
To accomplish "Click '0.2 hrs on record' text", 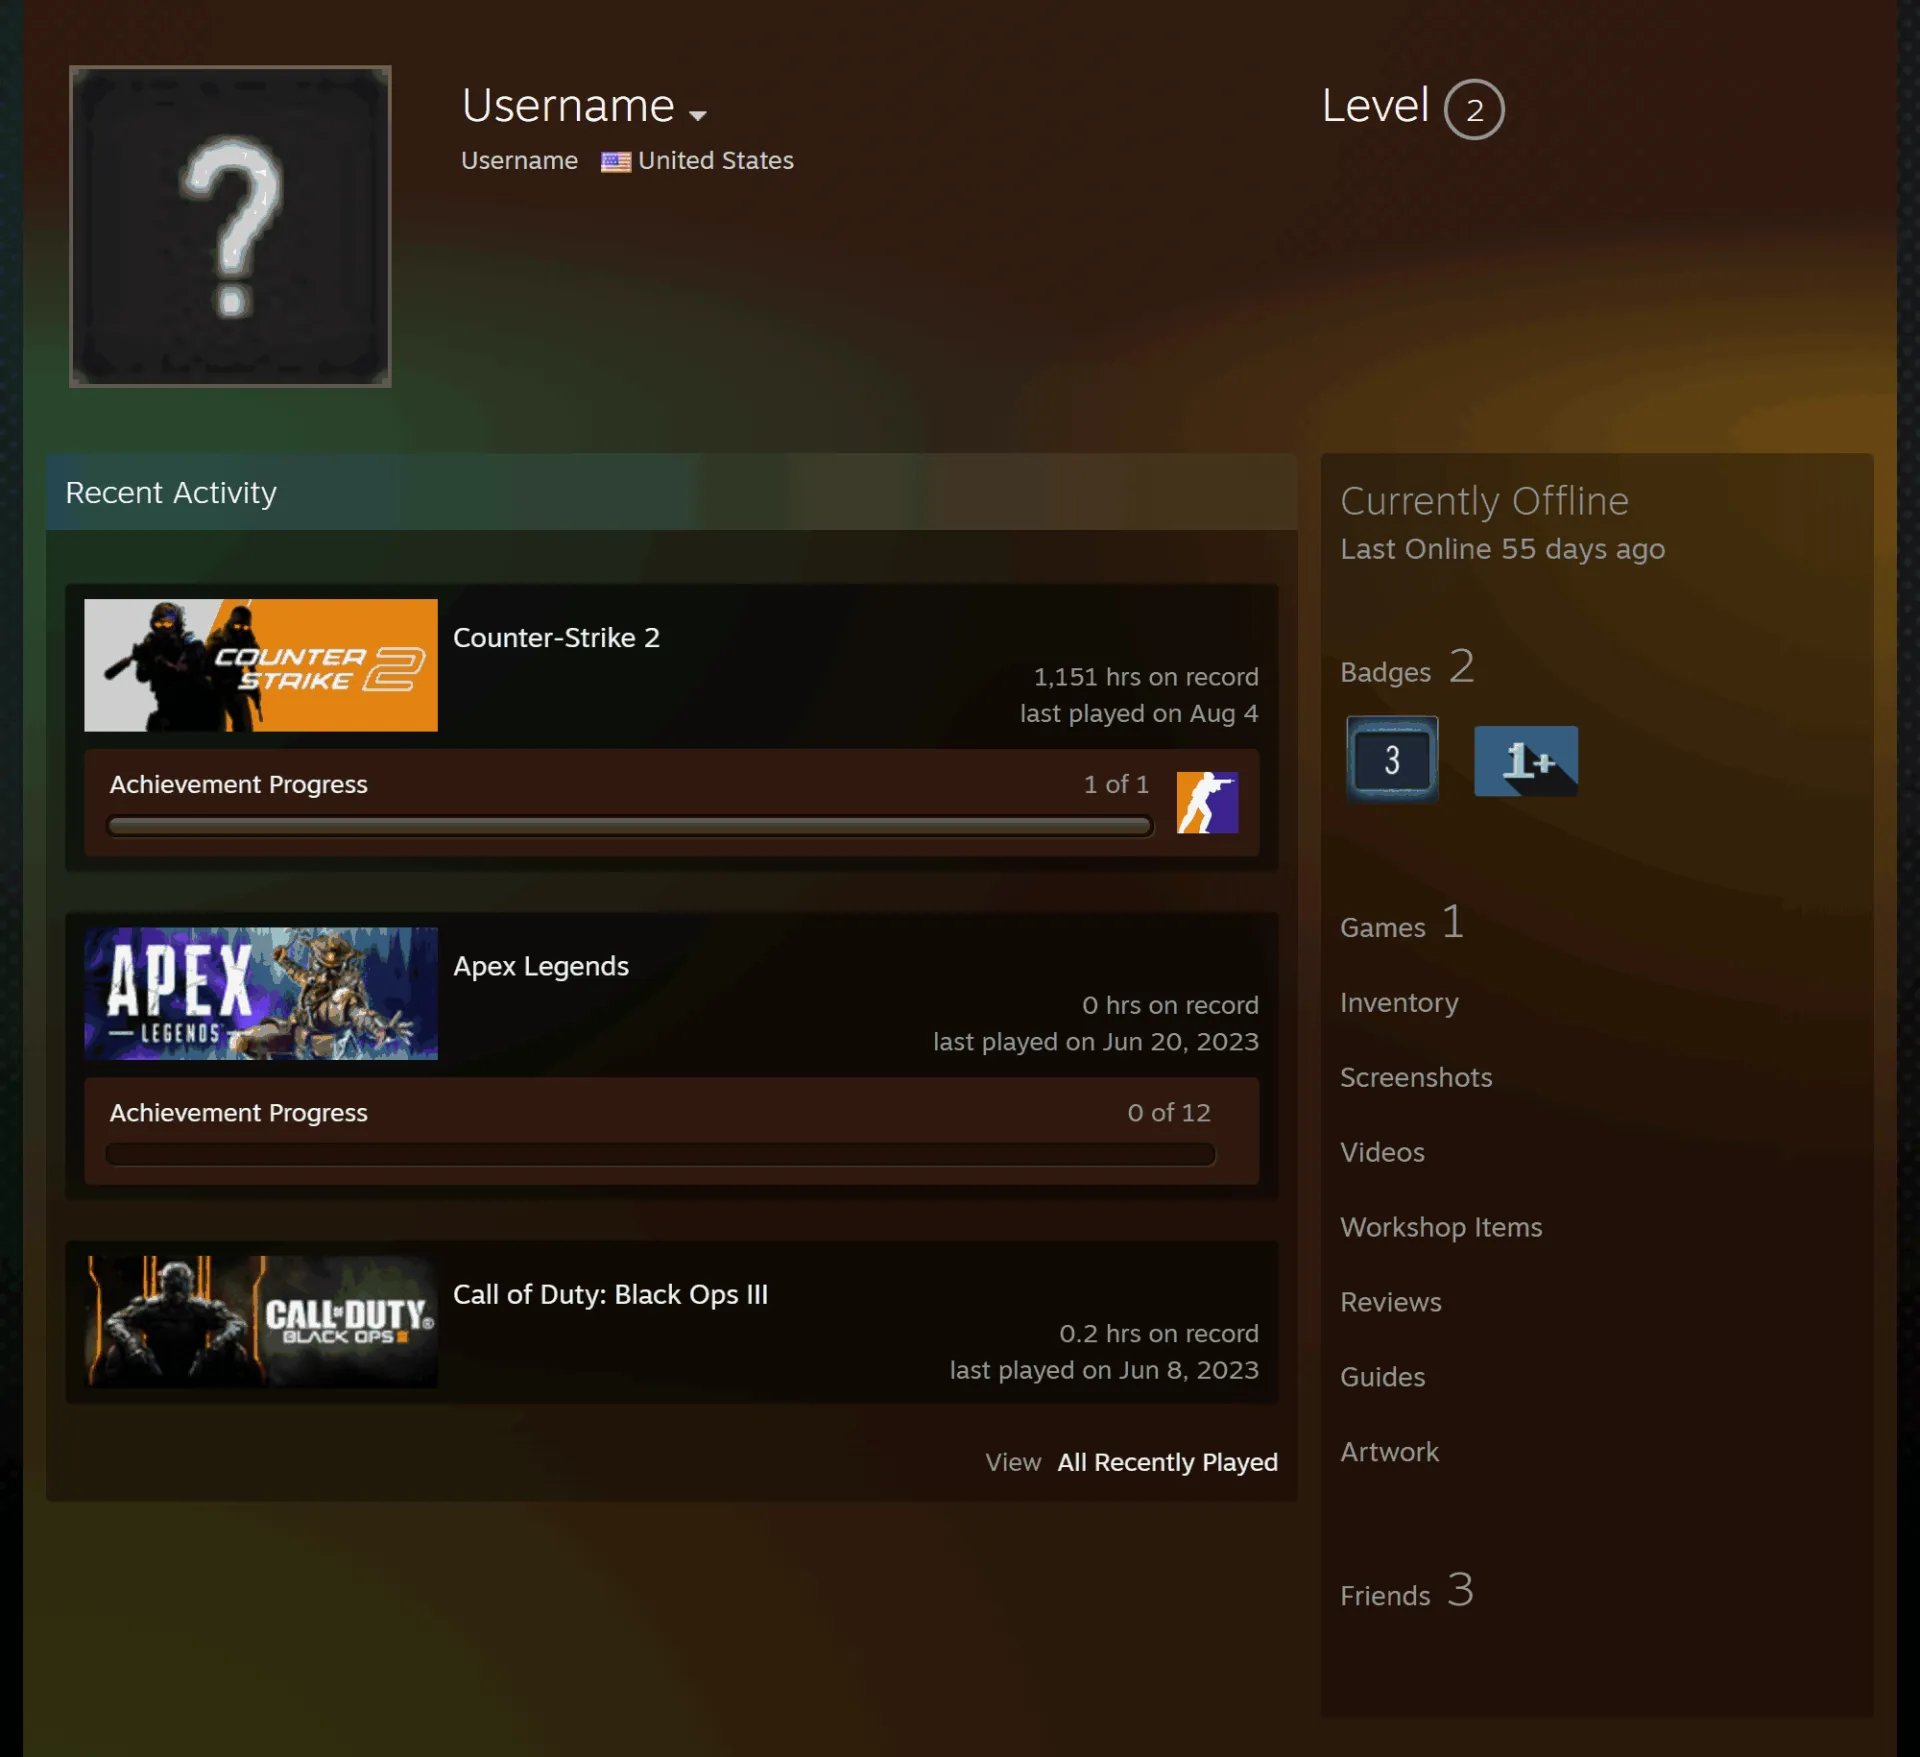I will (x=1159, y=1333).
